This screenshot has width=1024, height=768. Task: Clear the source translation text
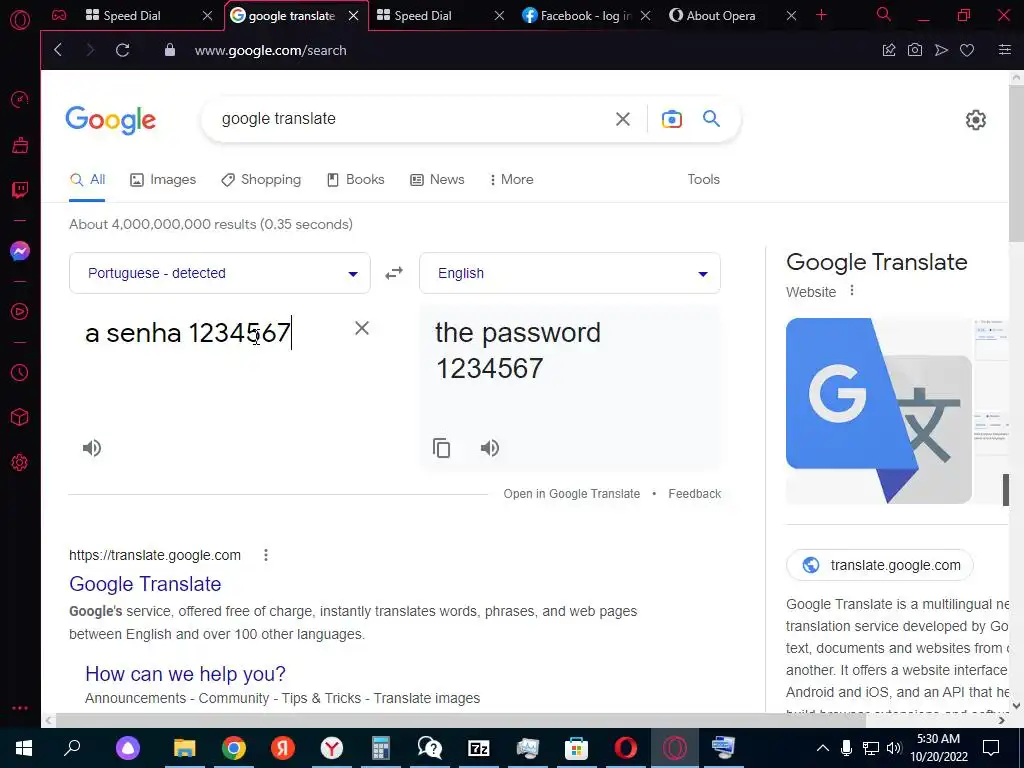click(x=362, y=328)
